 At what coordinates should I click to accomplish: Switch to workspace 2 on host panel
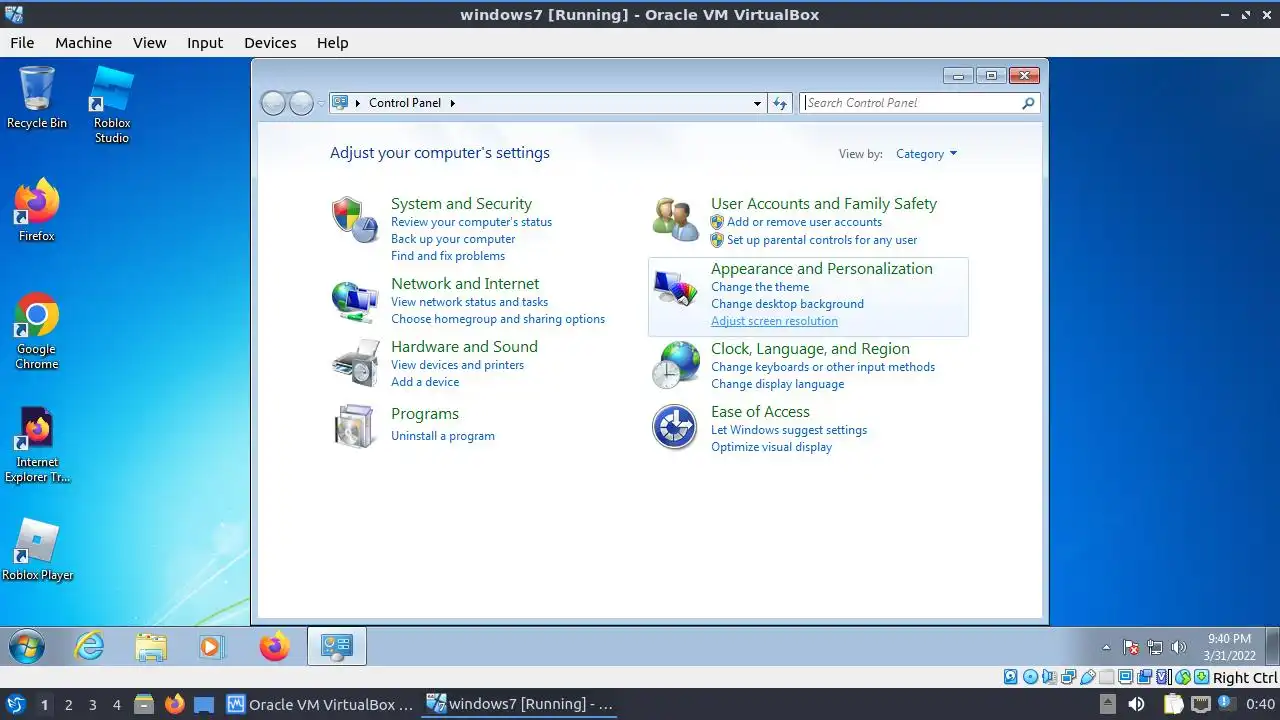(x=68, y=705)
